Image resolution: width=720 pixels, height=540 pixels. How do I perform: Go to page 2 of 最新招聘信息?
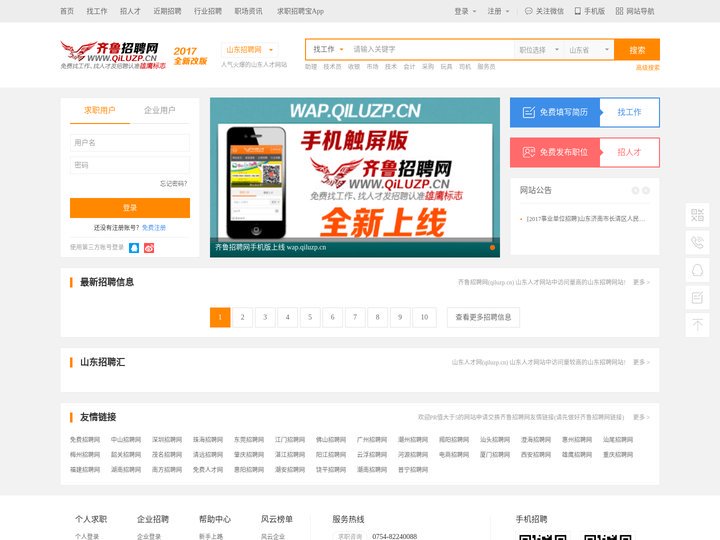pyautogui.click(x=242, y=317)
